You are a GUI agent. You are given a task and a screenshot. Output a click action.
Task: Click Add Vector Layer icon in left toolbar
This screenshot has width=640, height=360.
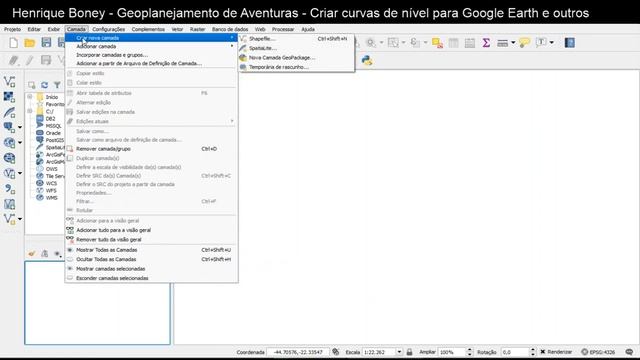point(9,82)
